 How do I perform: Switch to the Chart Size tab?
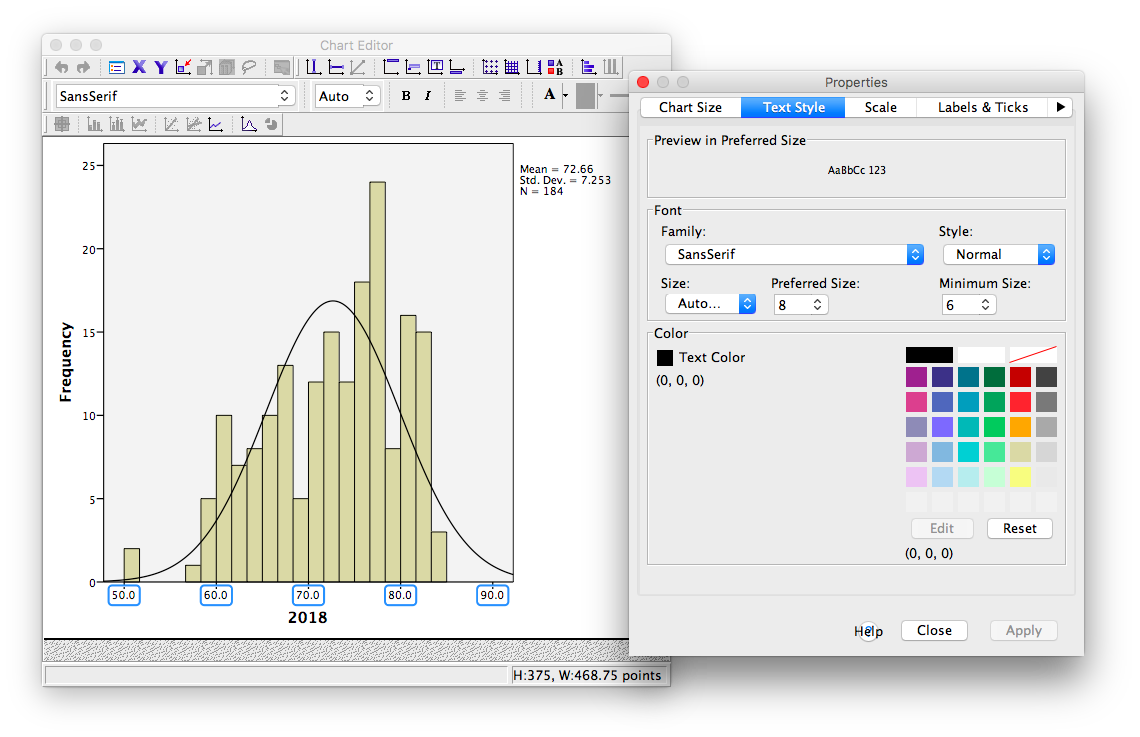(690, 108)
